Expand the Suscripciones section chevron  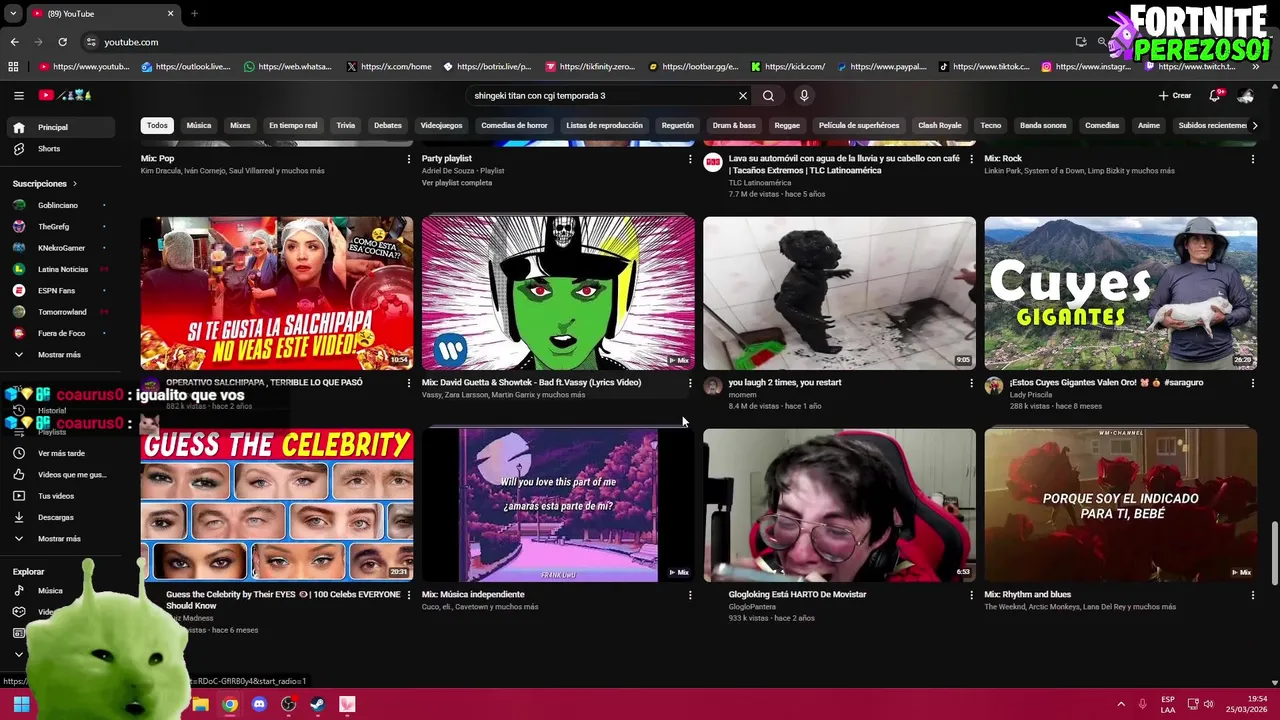coord(74,184)
